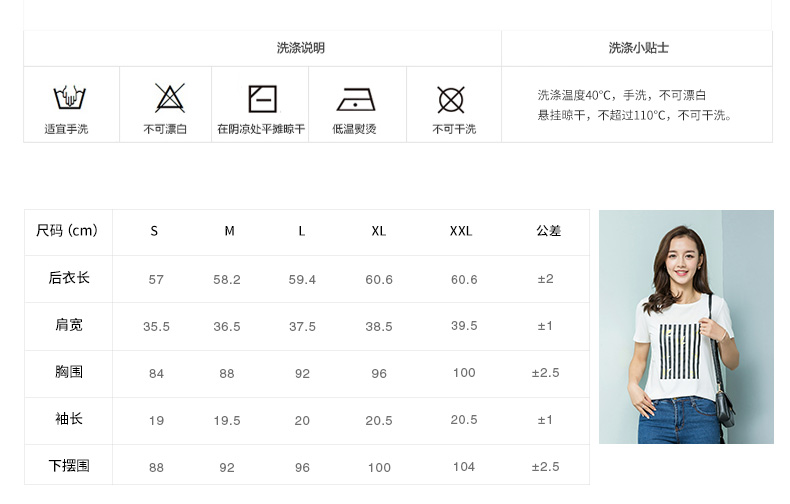Click the hand wash symbol icon
Viewport: 790px width, 504px height.
pos(70,97)
